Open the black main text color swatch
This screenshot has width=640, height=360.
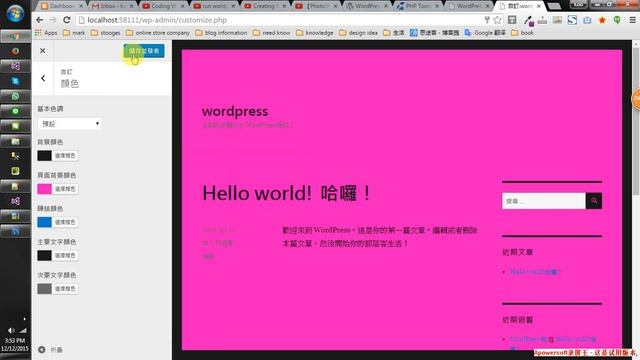coord(44,256)
